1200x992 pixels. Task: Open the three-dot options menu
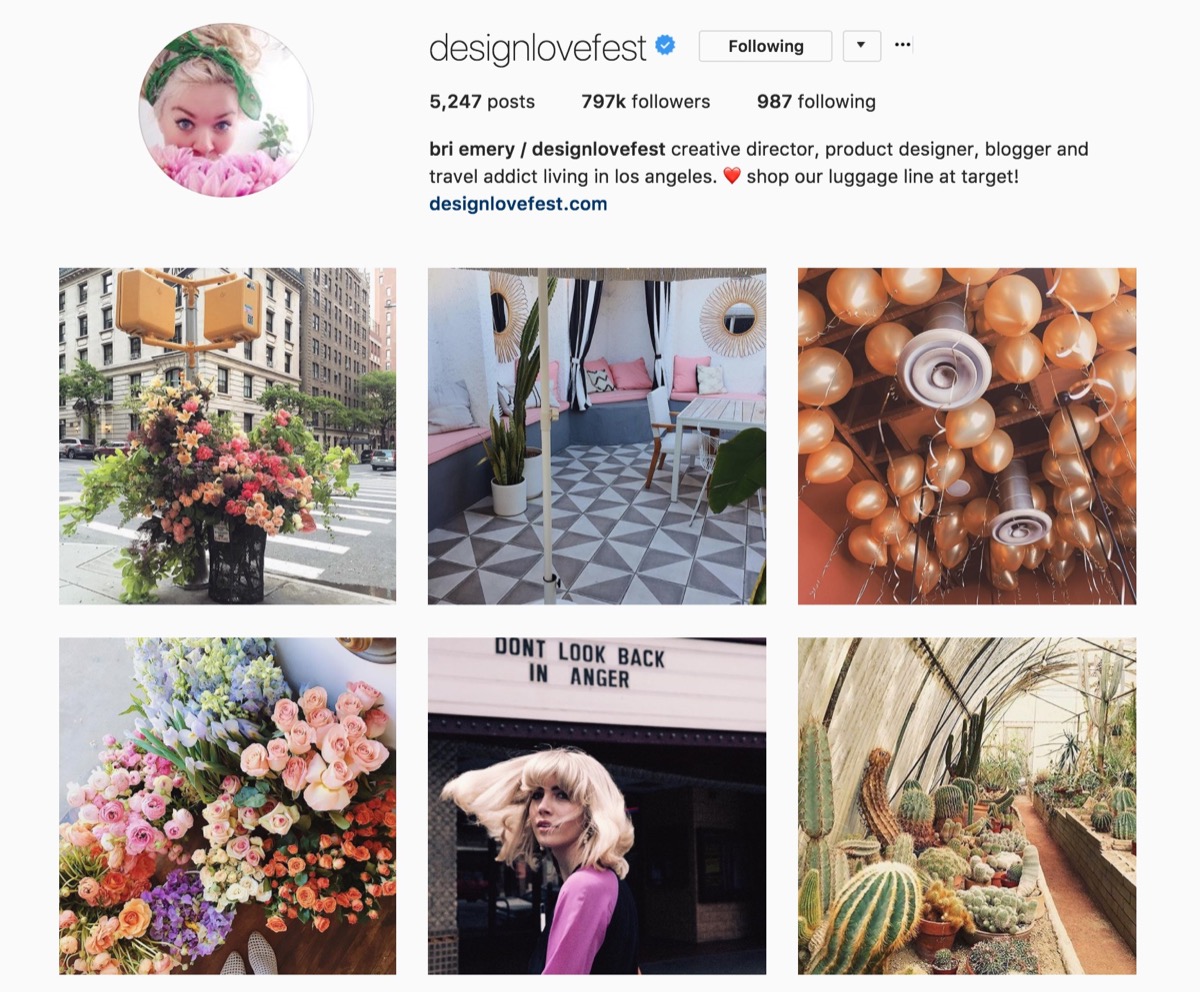click(x=903, y=45)
